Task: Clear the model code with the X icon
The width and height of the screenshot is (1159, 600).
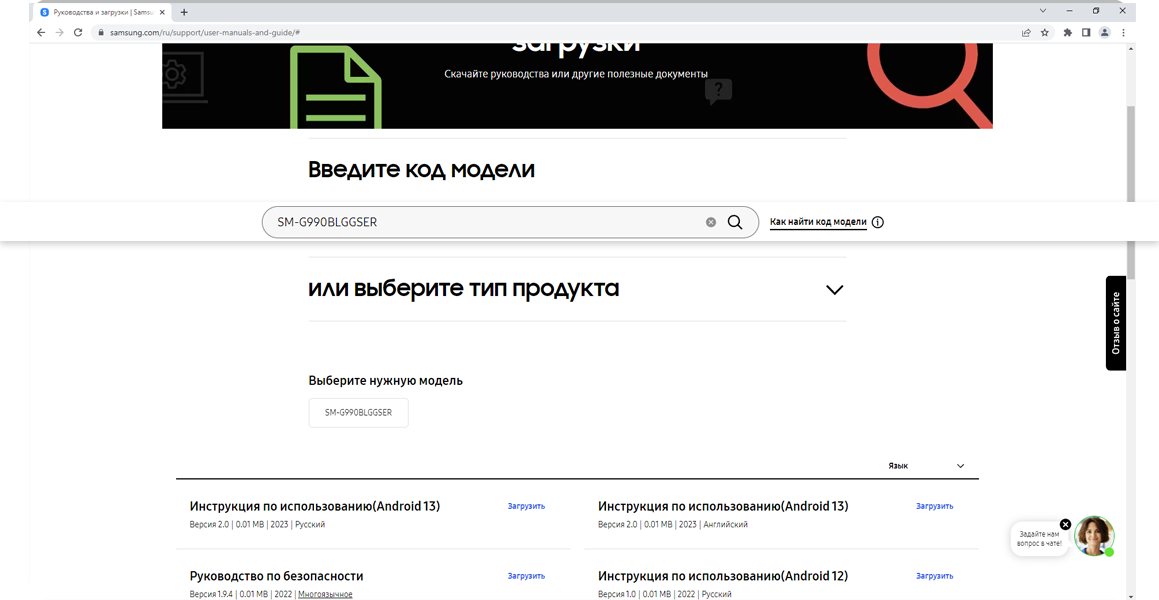Action: coord(711,222)
